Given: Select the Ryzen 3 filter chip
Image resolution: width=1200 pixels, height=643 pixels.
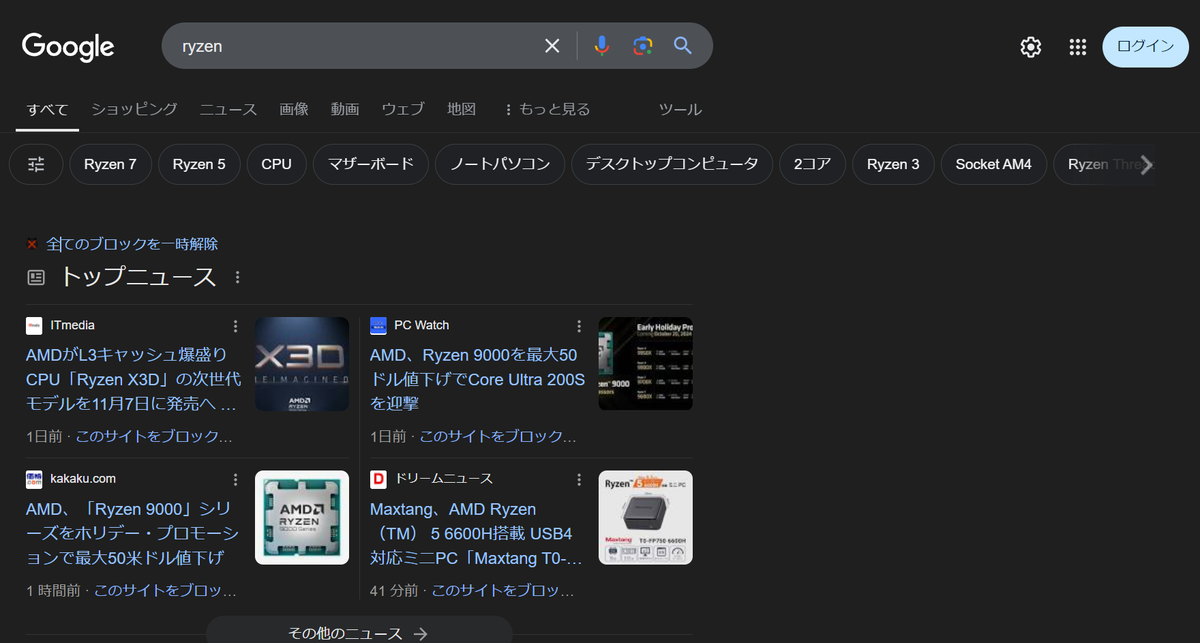Looking at the screenshot, I should tap(893, 164).
